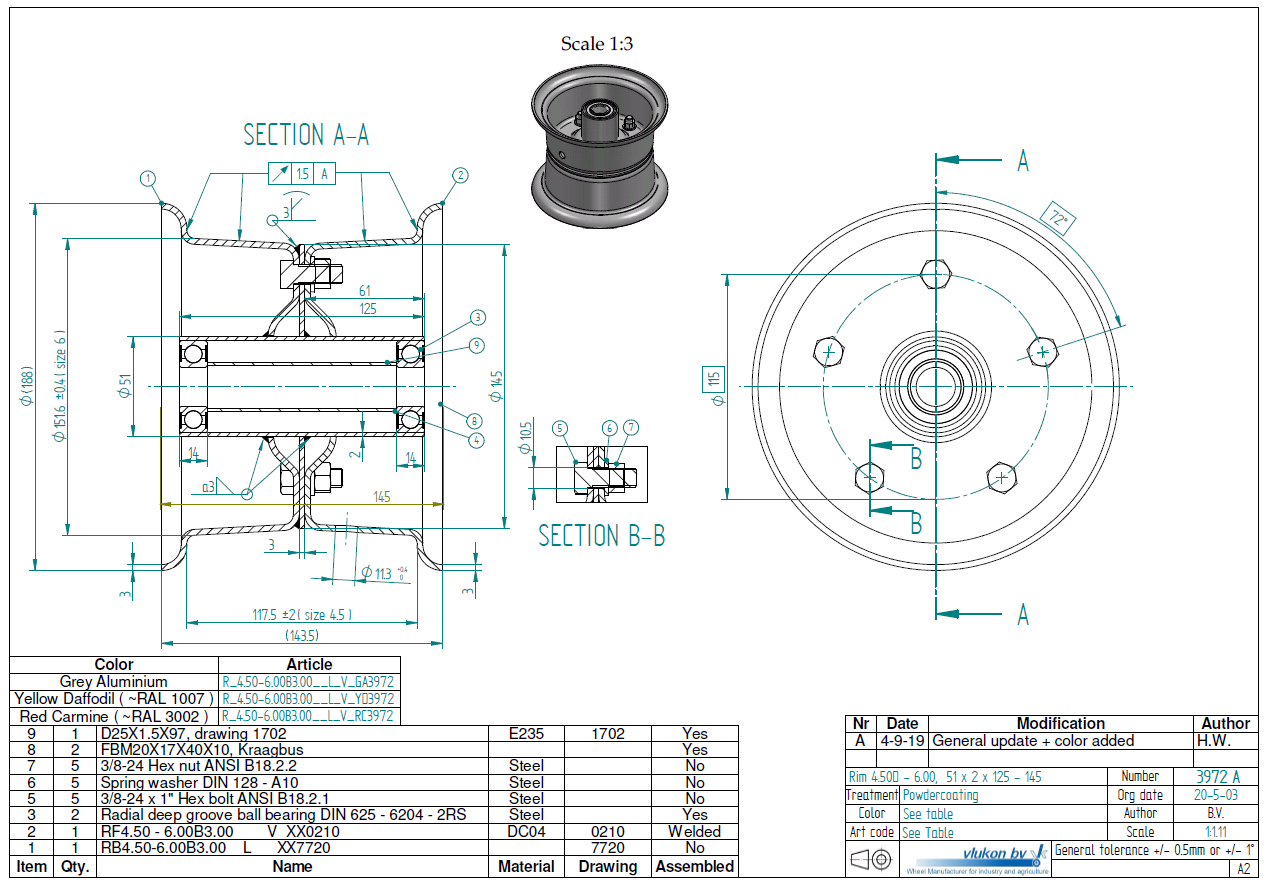Screen dimensions: 1267x889
Task: Select the Powdercoating treatment field
Action: 940,796
